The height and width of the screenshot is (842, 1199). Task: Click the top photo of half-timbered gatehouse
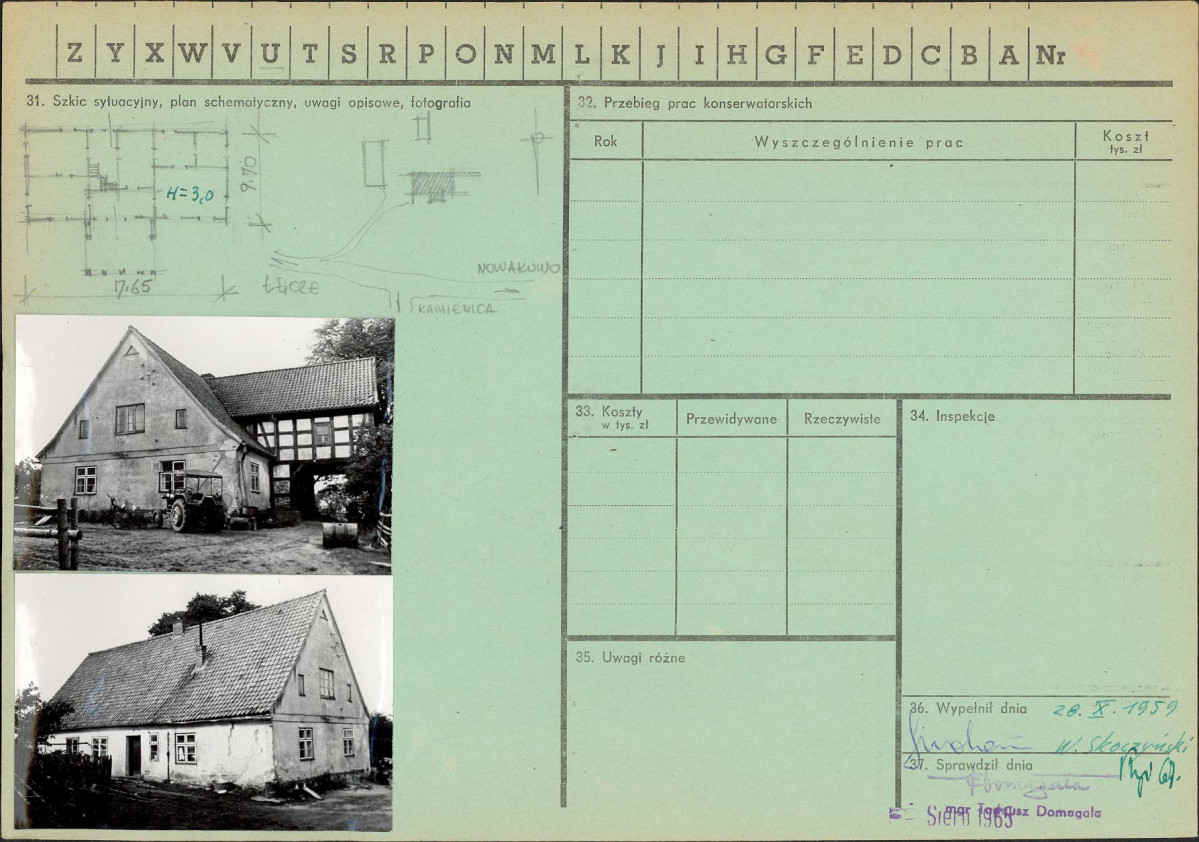203,446
